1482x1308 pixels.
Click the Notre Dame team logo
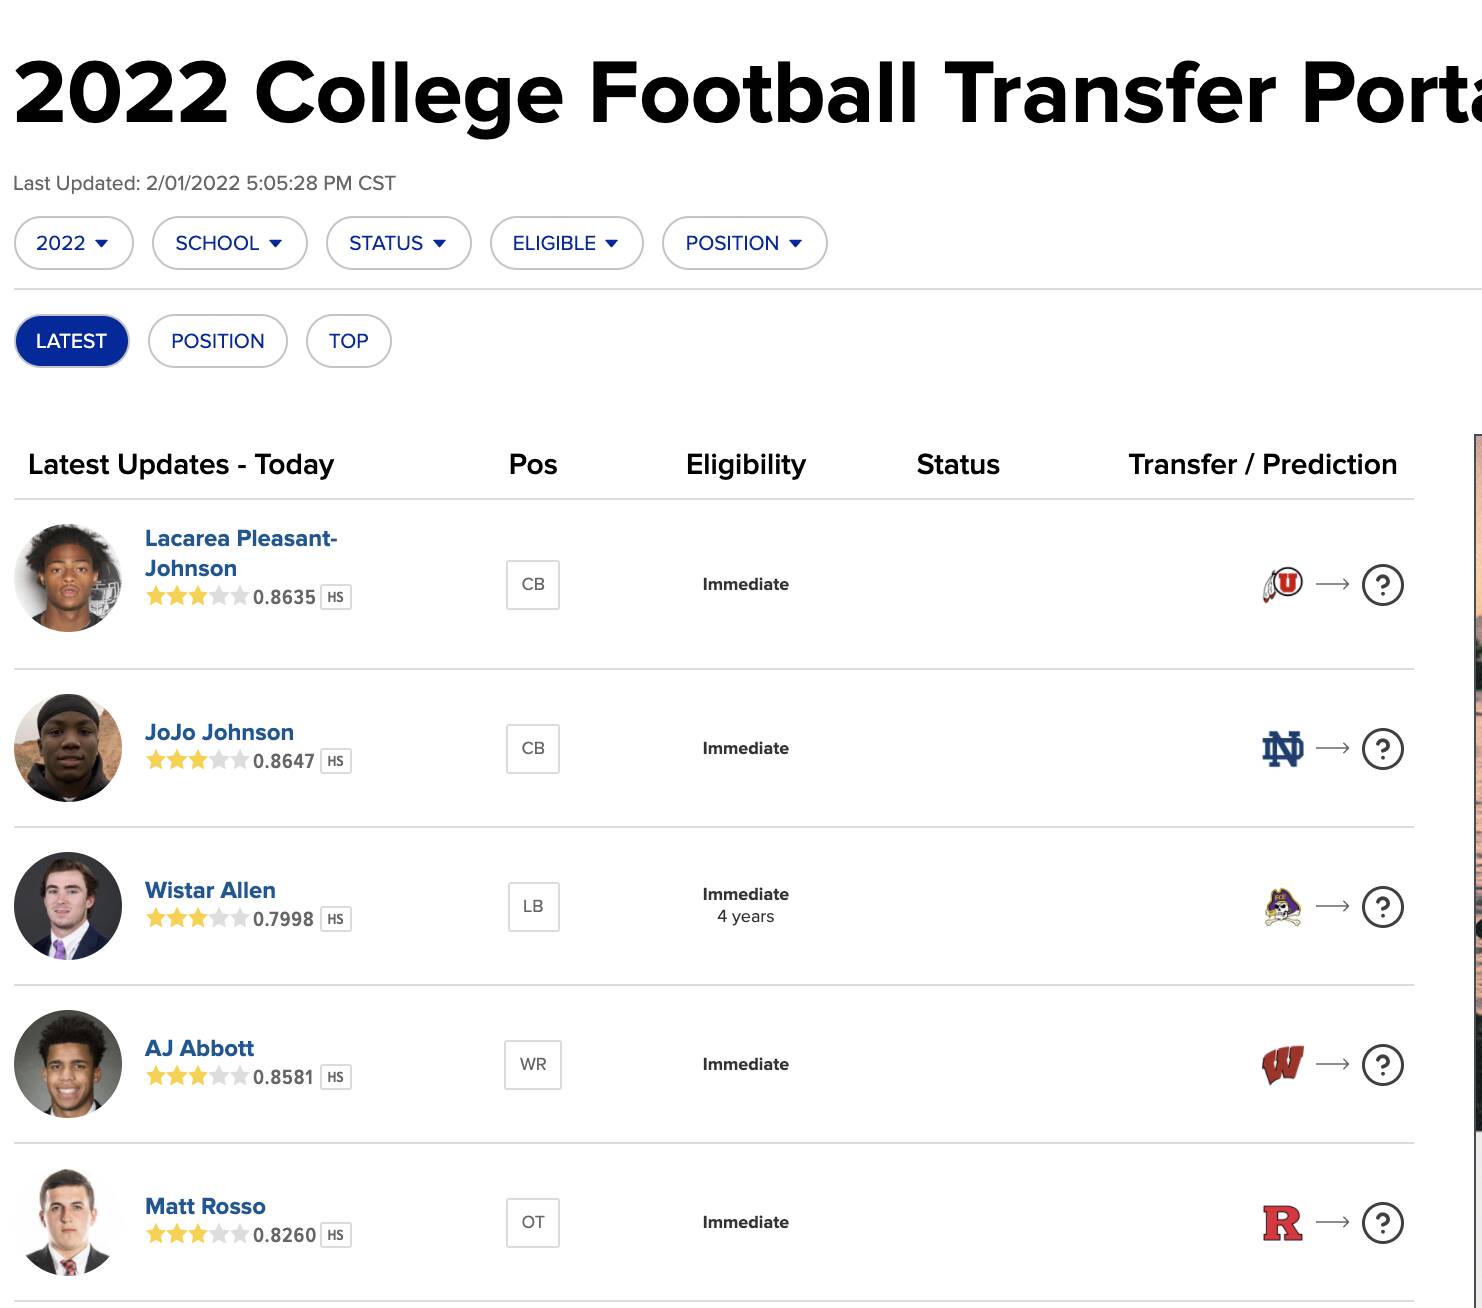(1282, 748)
